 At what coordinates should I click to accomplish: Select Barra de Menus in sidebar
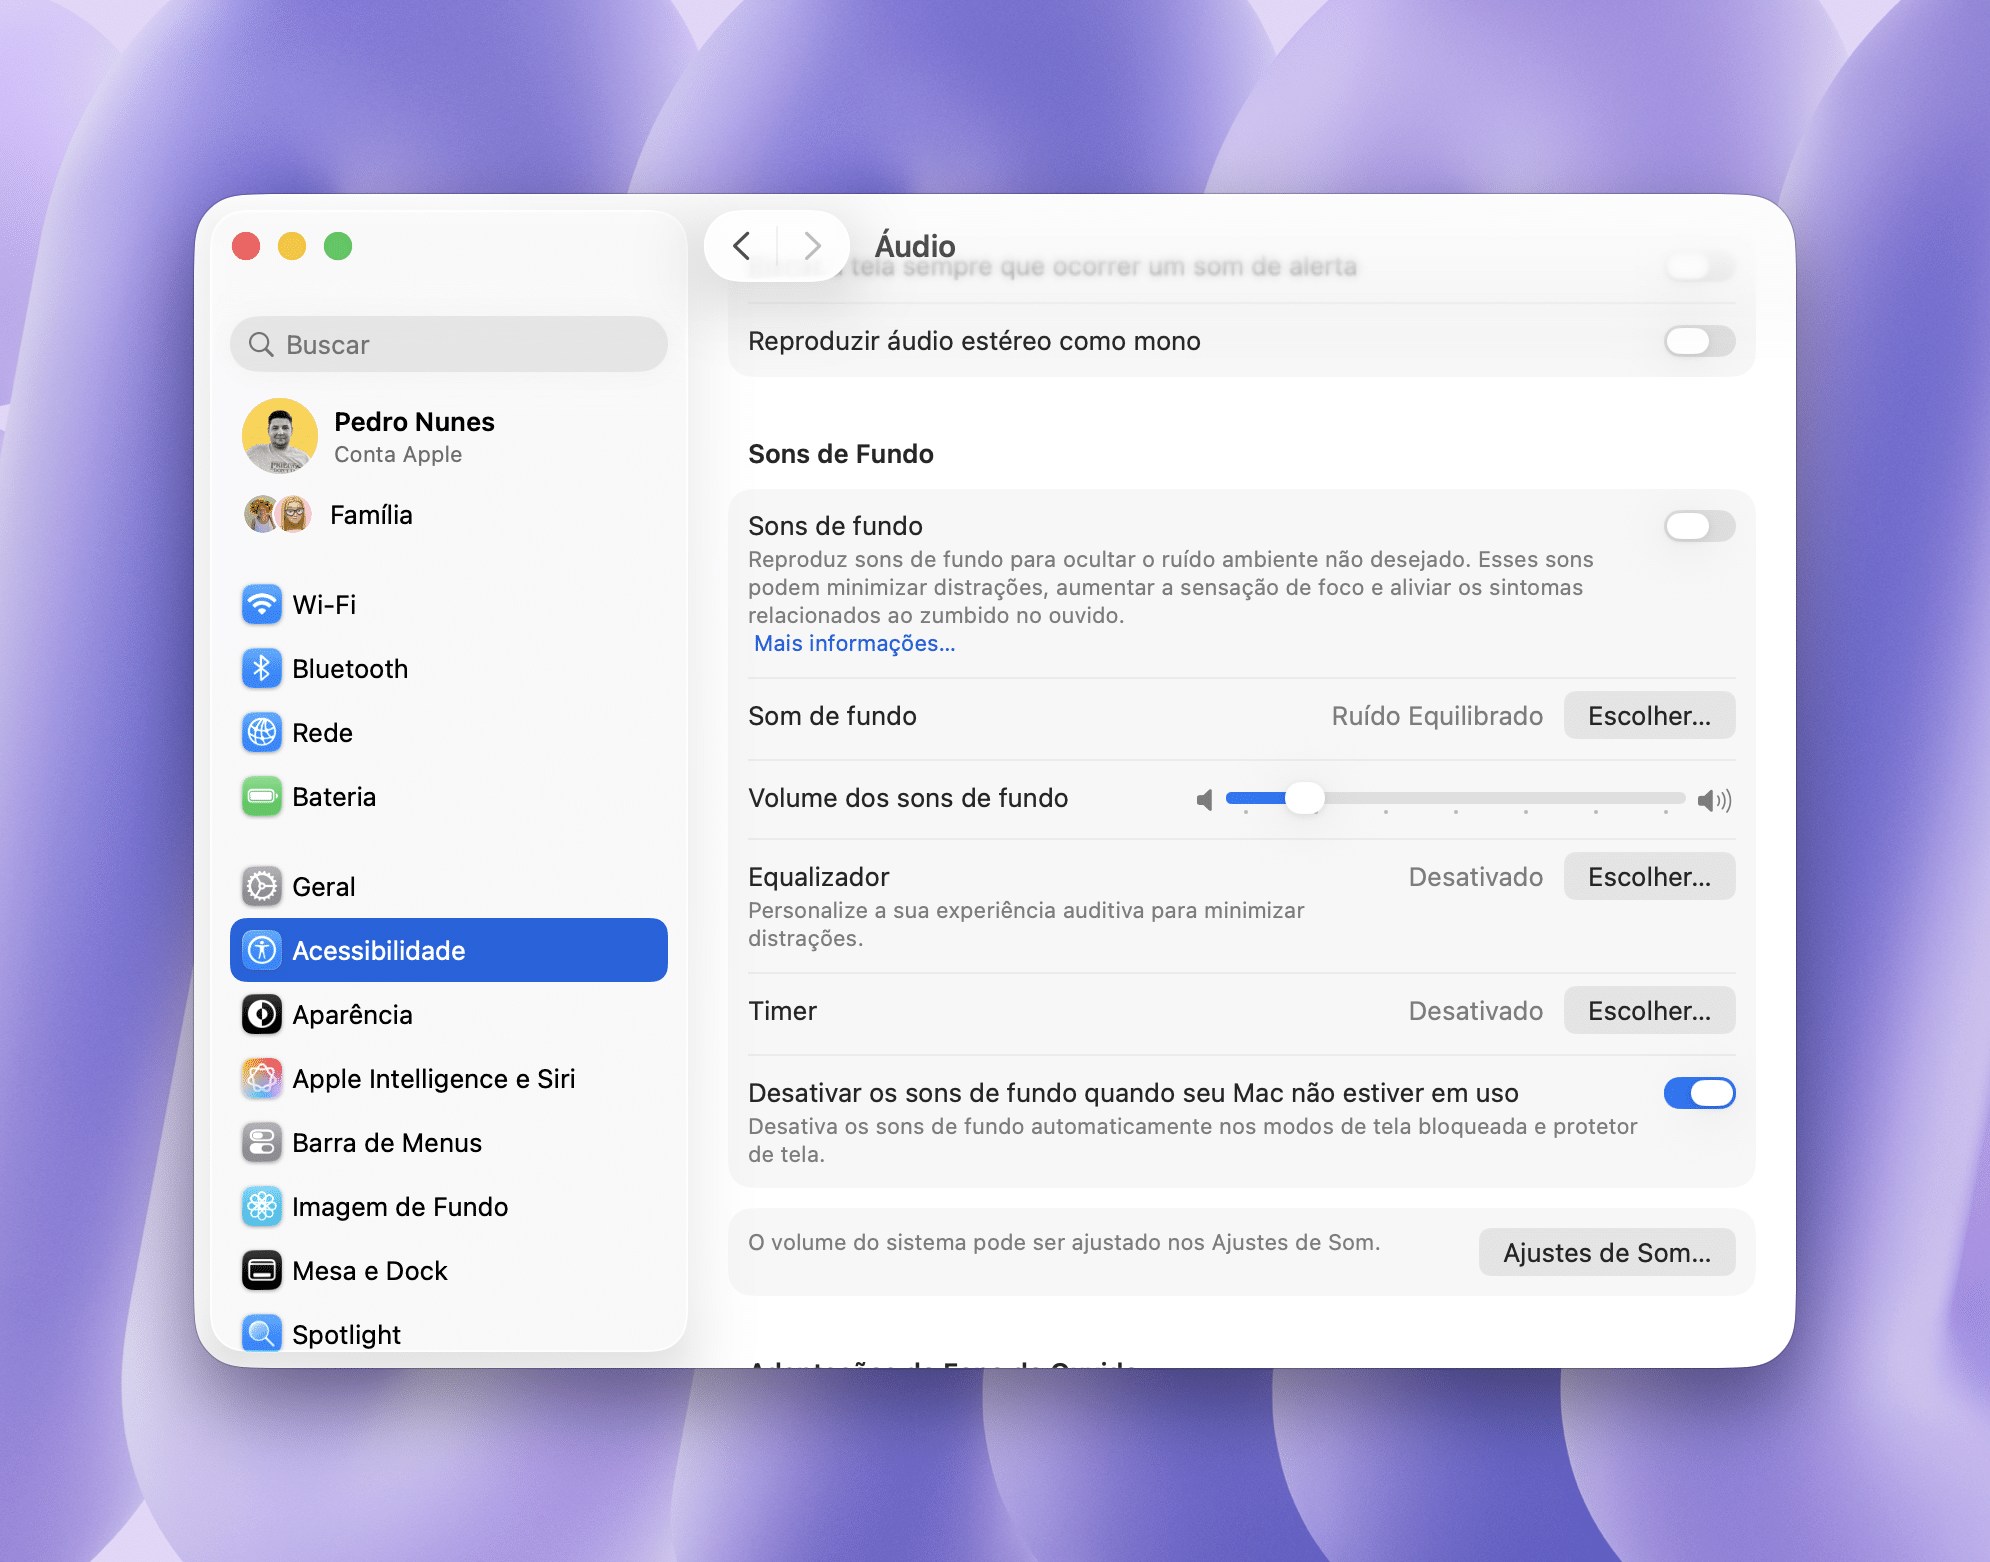(386, 1142)
